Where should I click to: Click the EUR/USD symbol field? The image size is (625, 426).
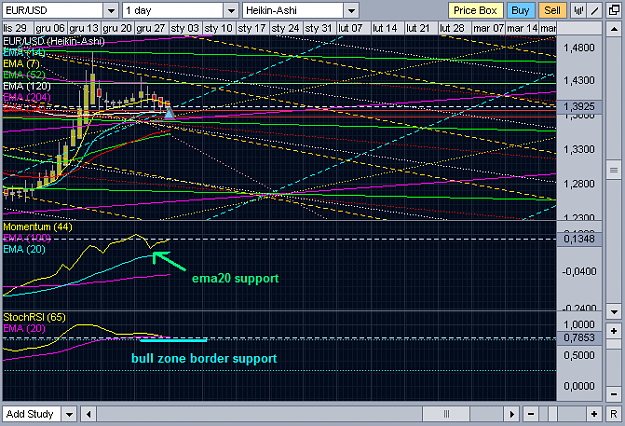(53, 10)
